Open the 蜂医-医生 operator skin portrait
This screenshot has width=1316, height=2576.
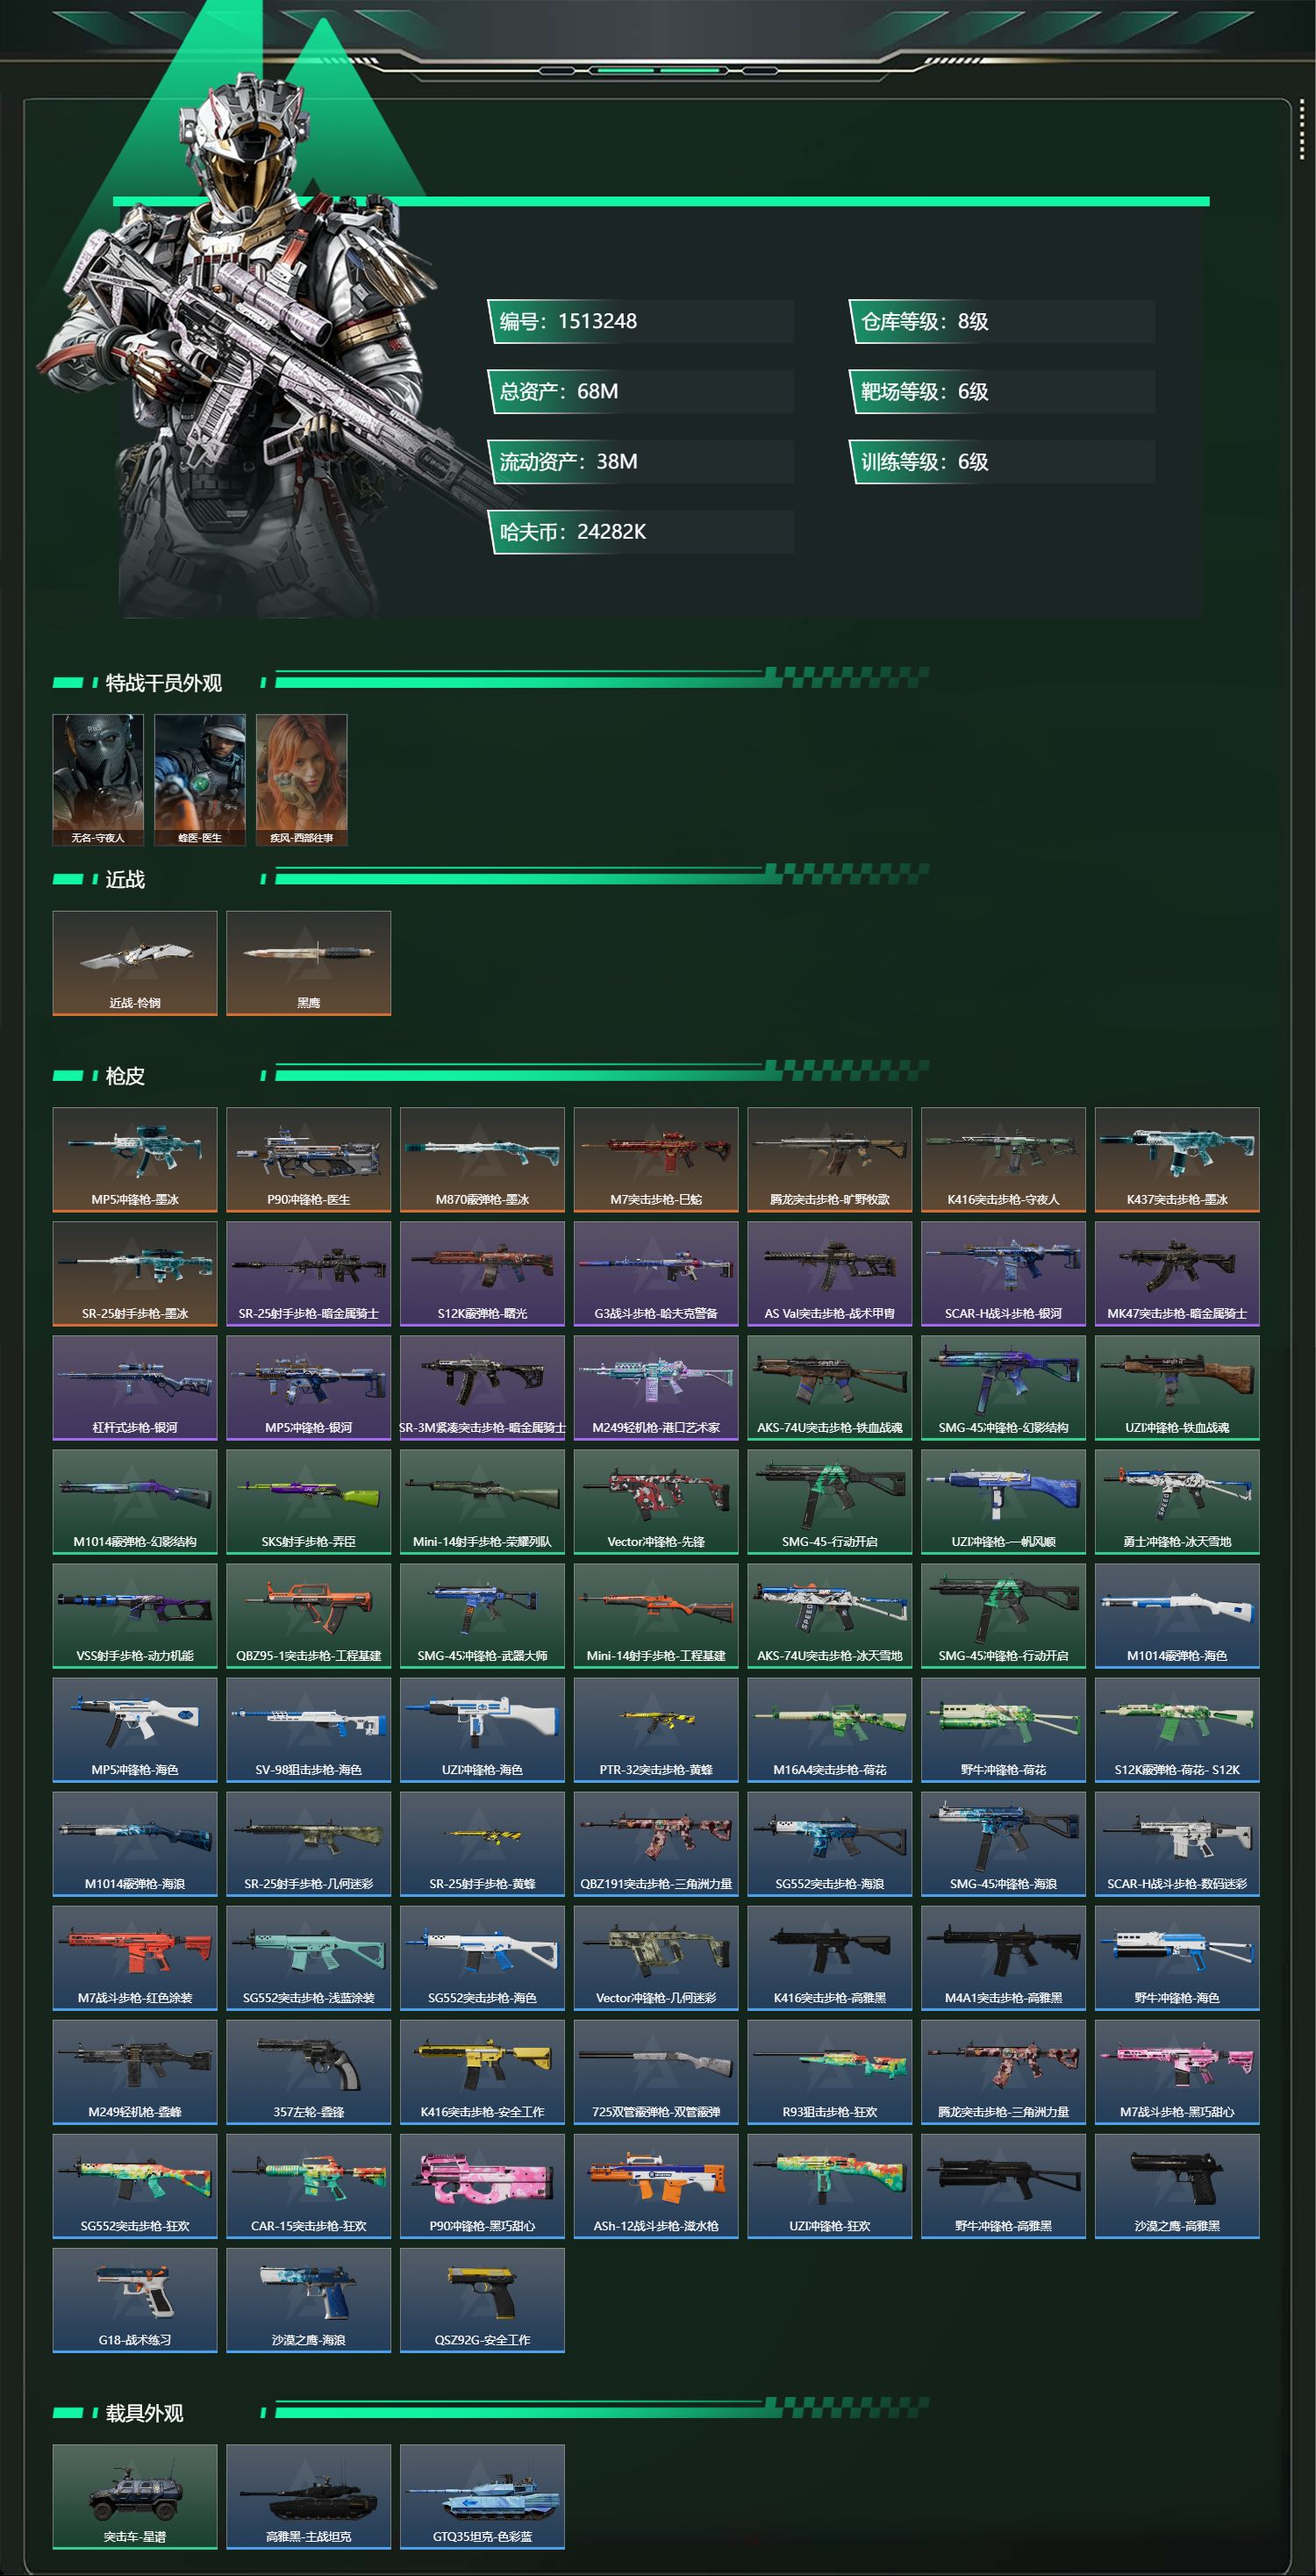[200, 780]
